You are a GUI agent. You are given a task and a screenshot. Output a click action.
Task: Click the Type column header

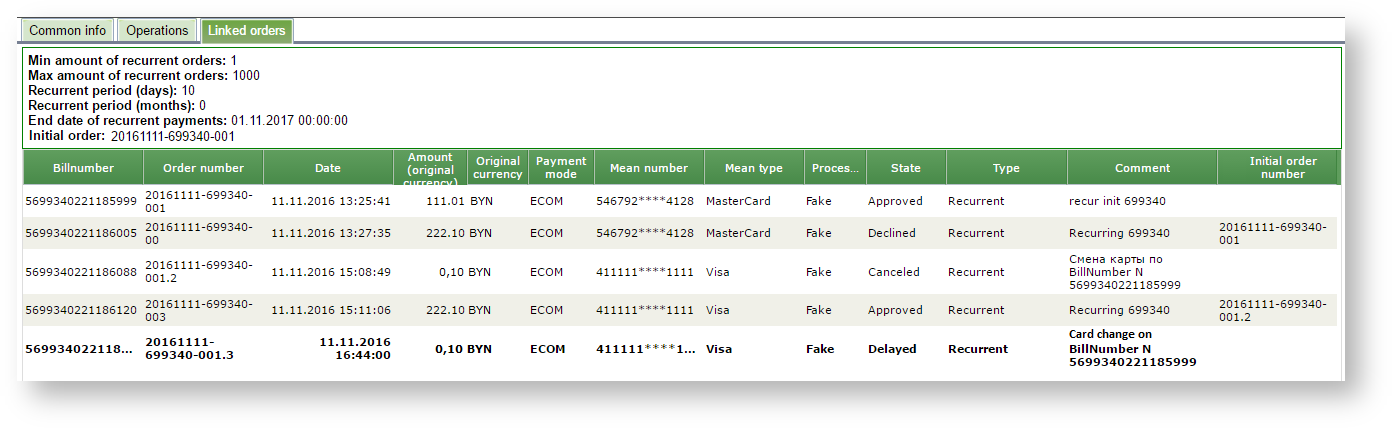[x=1006, y=168]
